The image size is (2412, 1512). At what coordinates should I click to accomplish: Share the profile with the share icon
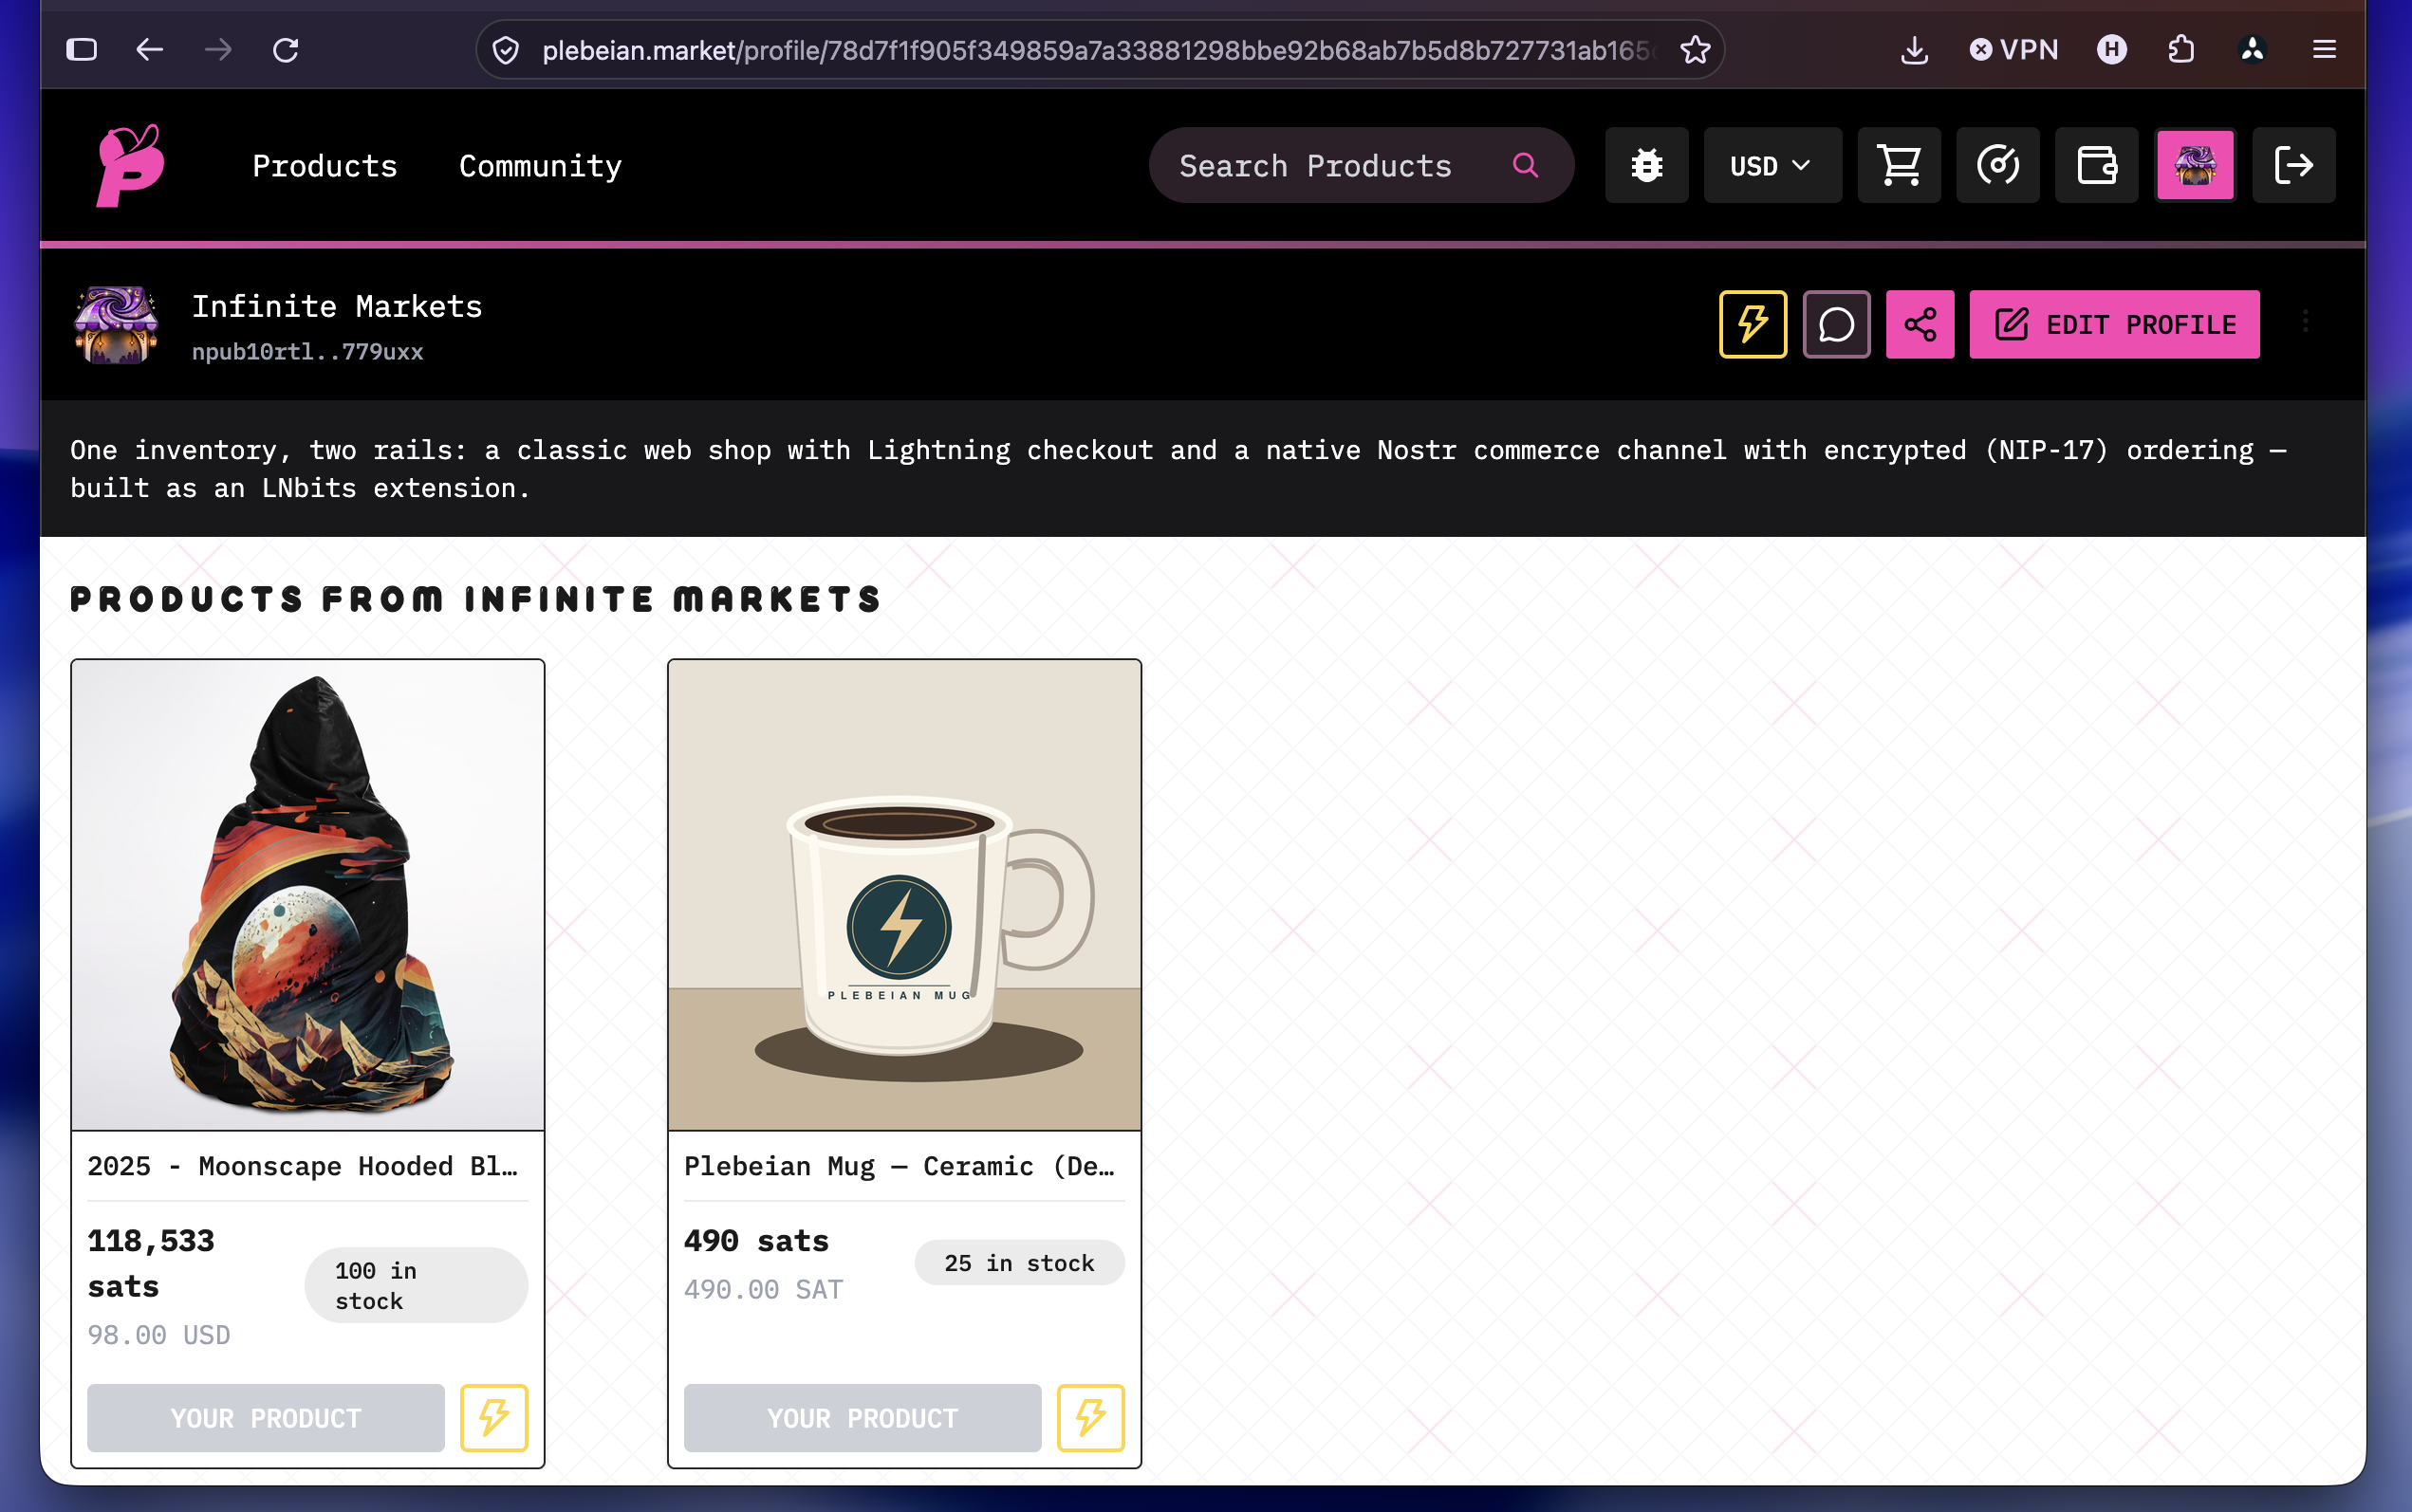click(1920, 324)
